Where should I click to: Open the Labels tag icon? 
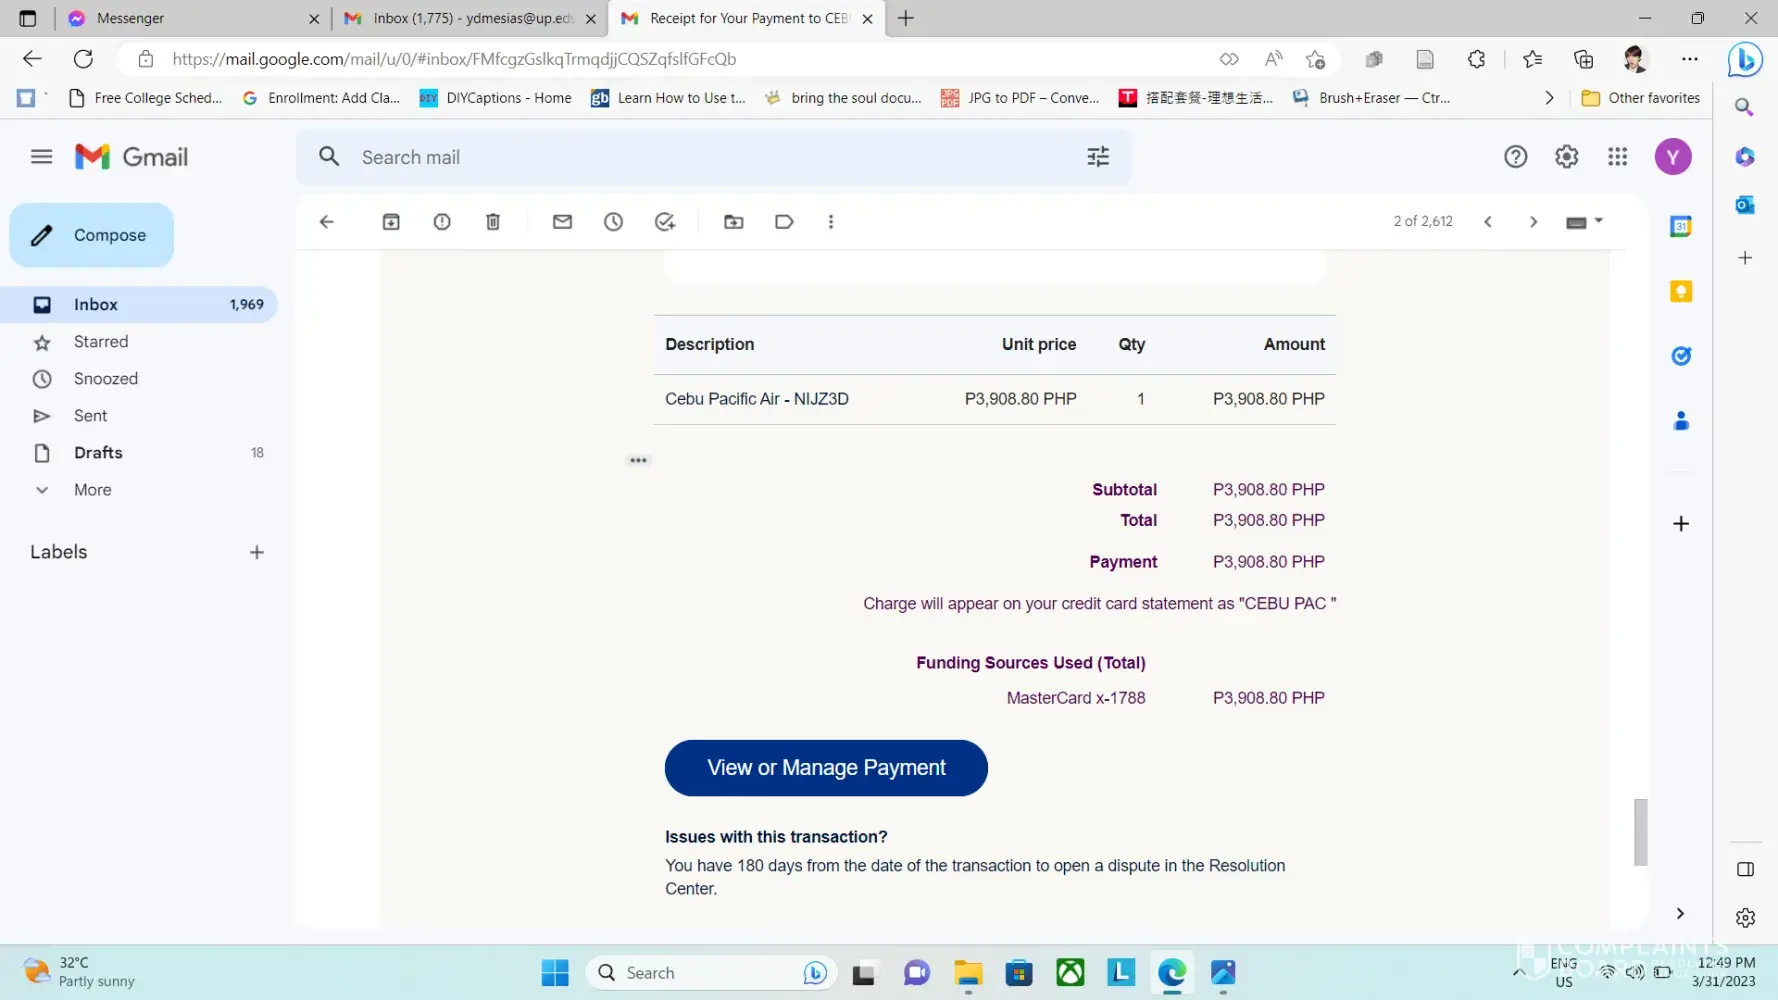785,222
